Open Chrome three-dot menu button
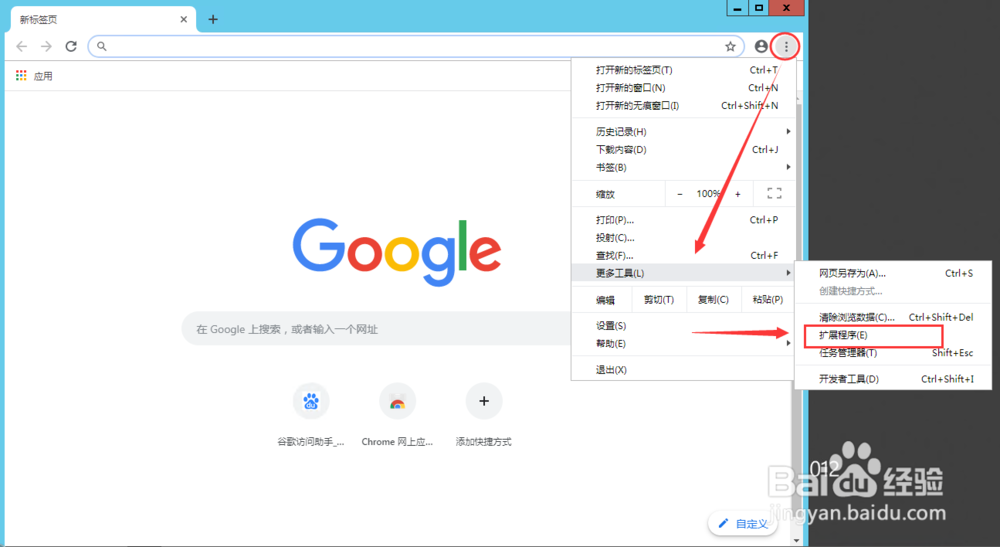This screenshot has width=1000, height=547. tap(786, 47)
